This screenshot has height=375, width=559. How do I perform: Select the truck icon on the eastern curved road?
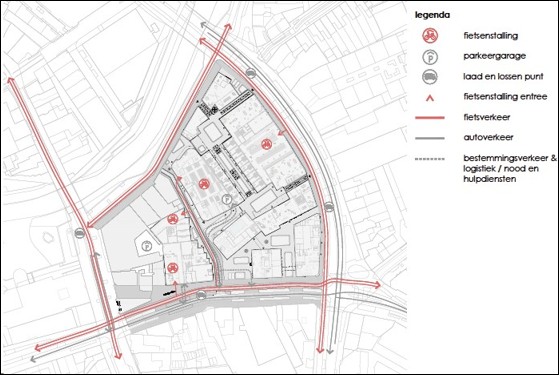(x=329, y=206)
